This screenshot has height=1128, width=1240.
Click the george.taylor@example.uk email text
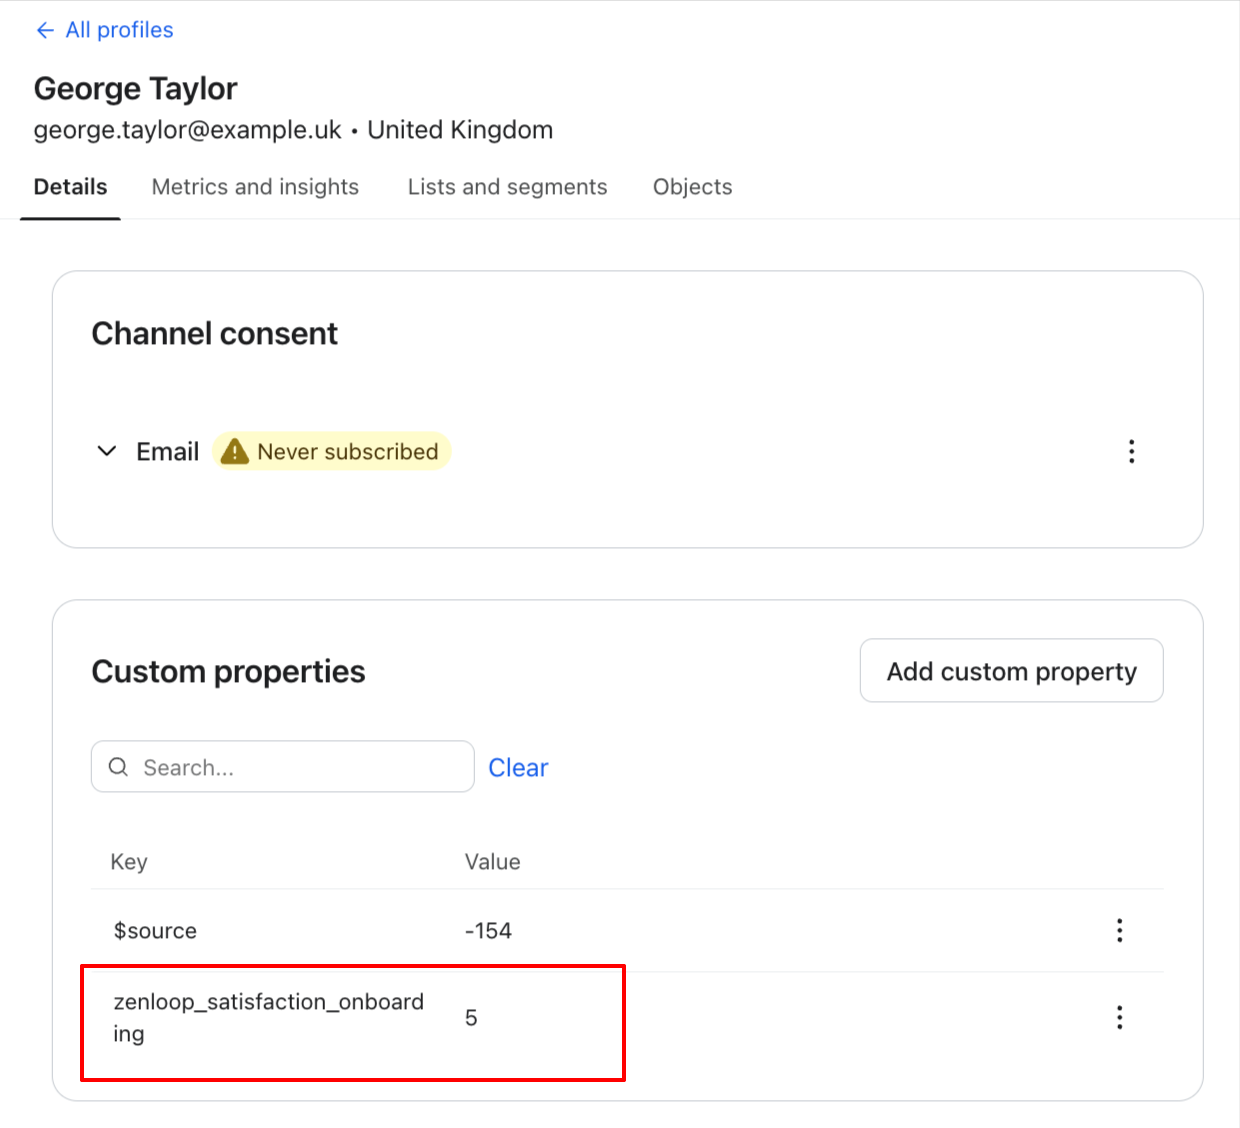pyautogui.click(x=187, y=130)
